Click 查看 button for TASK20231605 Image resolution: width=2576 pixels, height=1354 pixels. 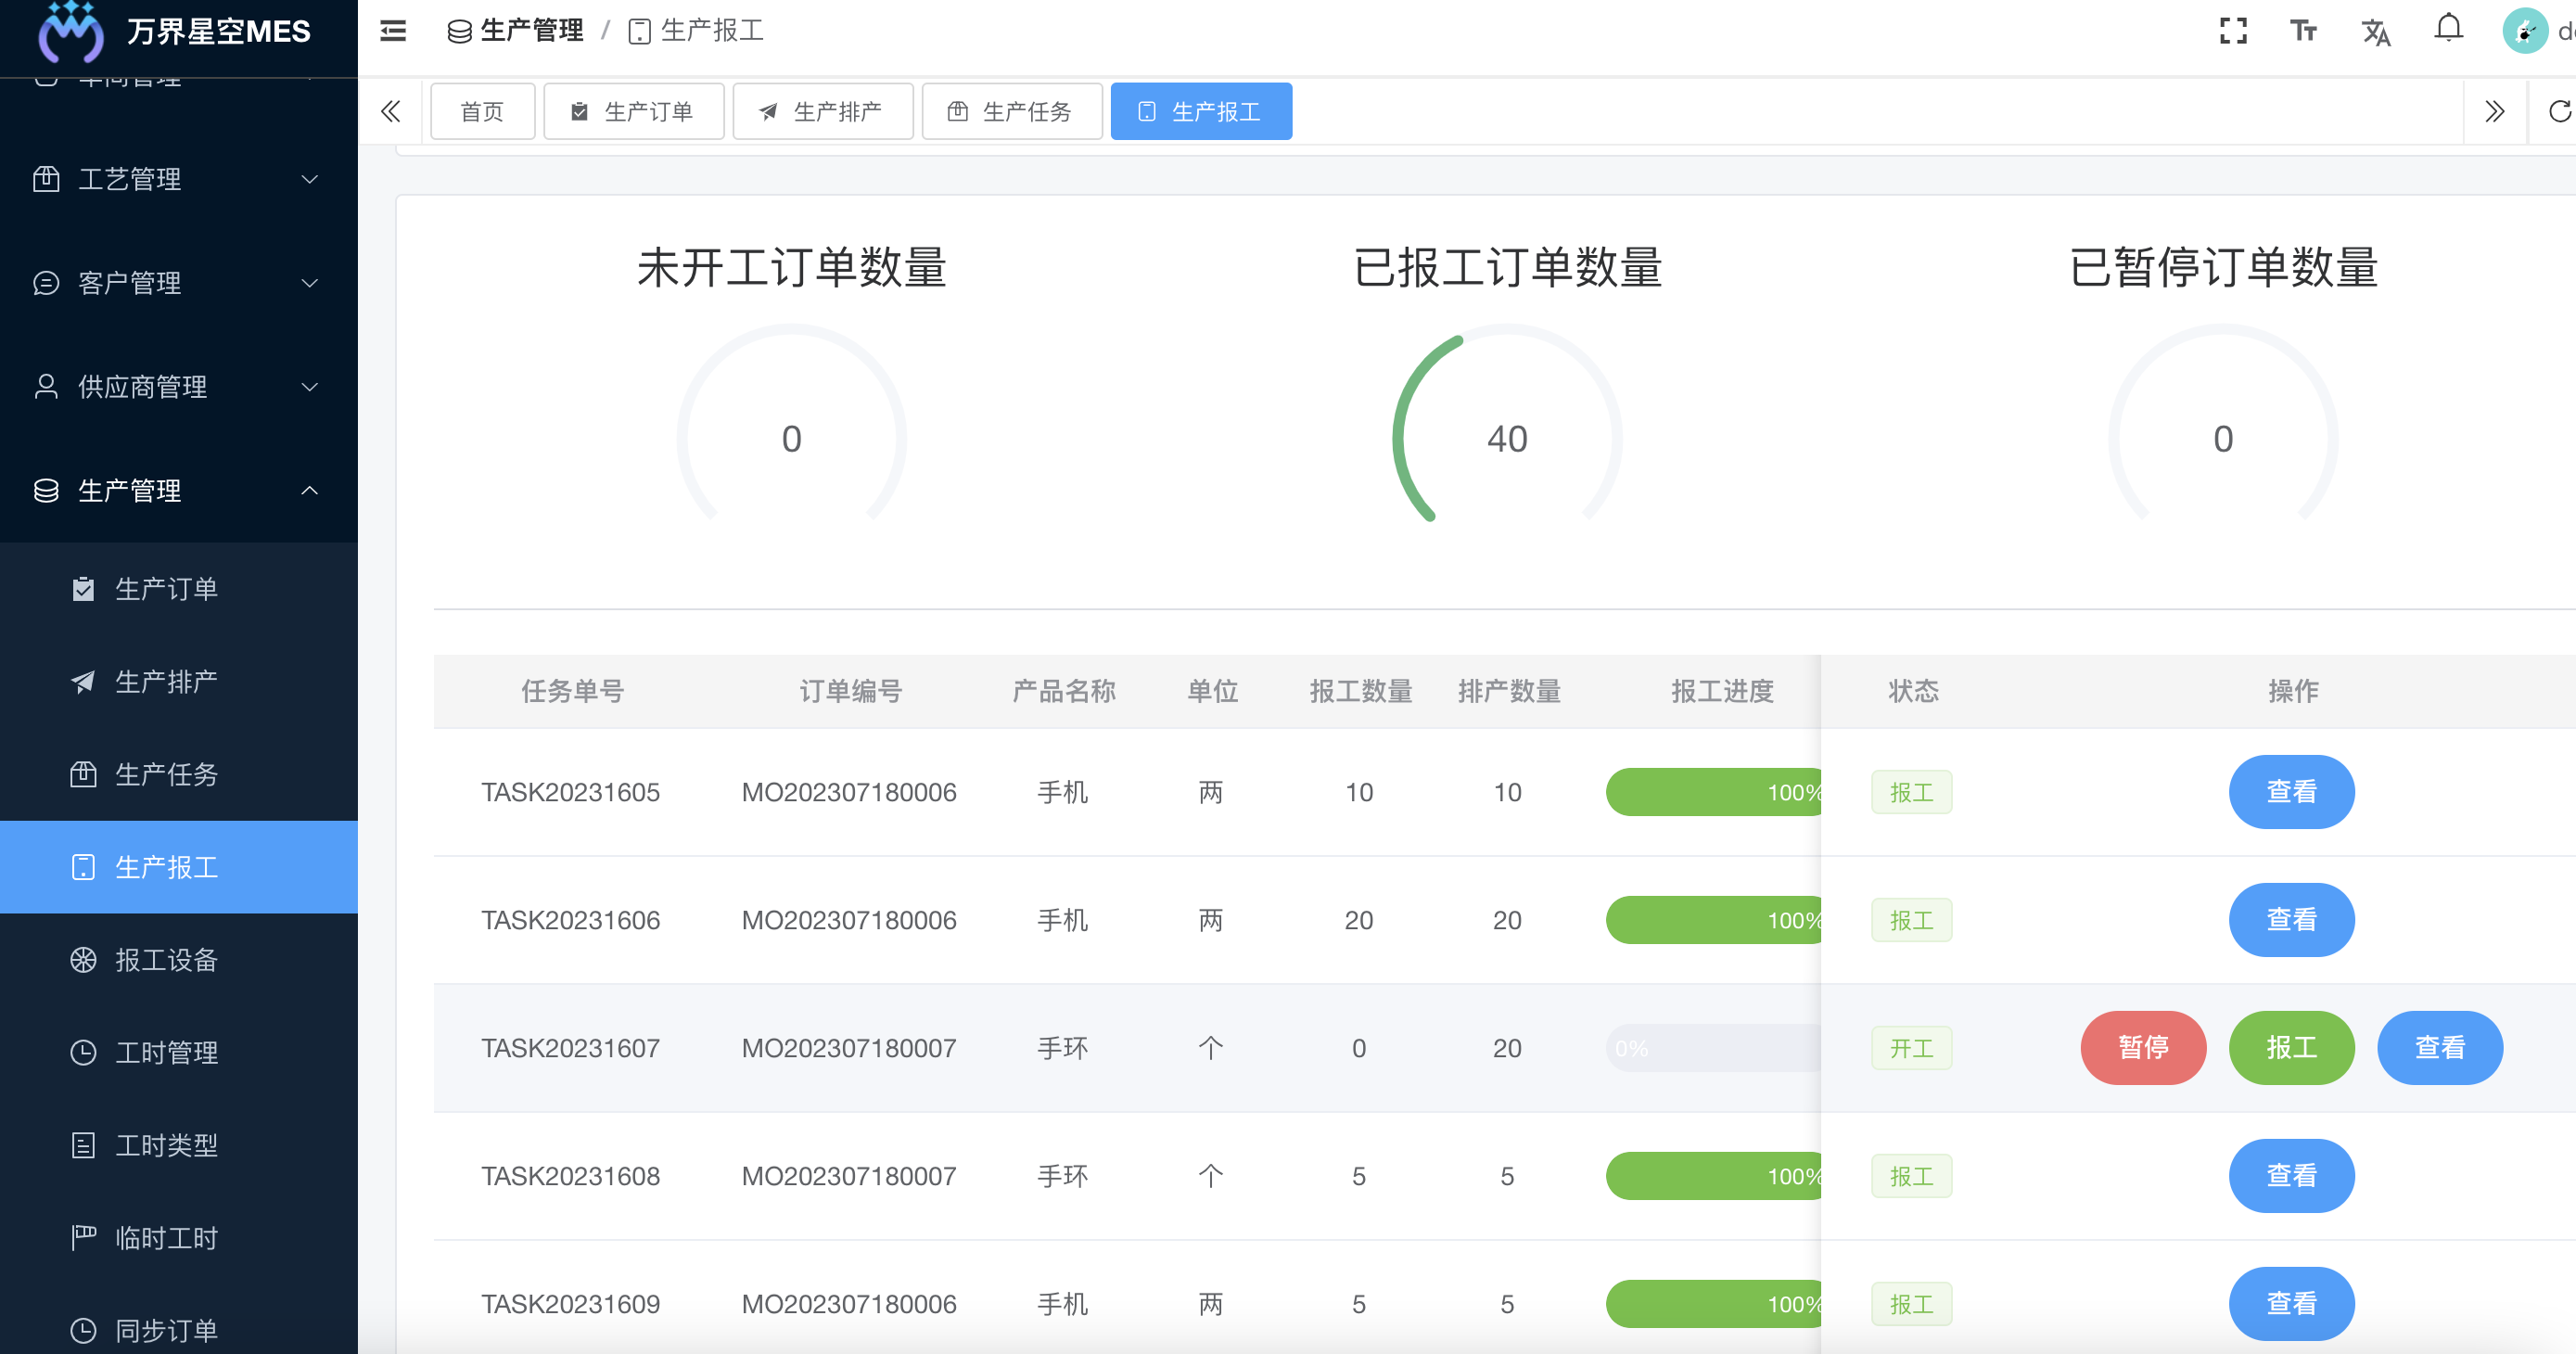[2290, 791]
